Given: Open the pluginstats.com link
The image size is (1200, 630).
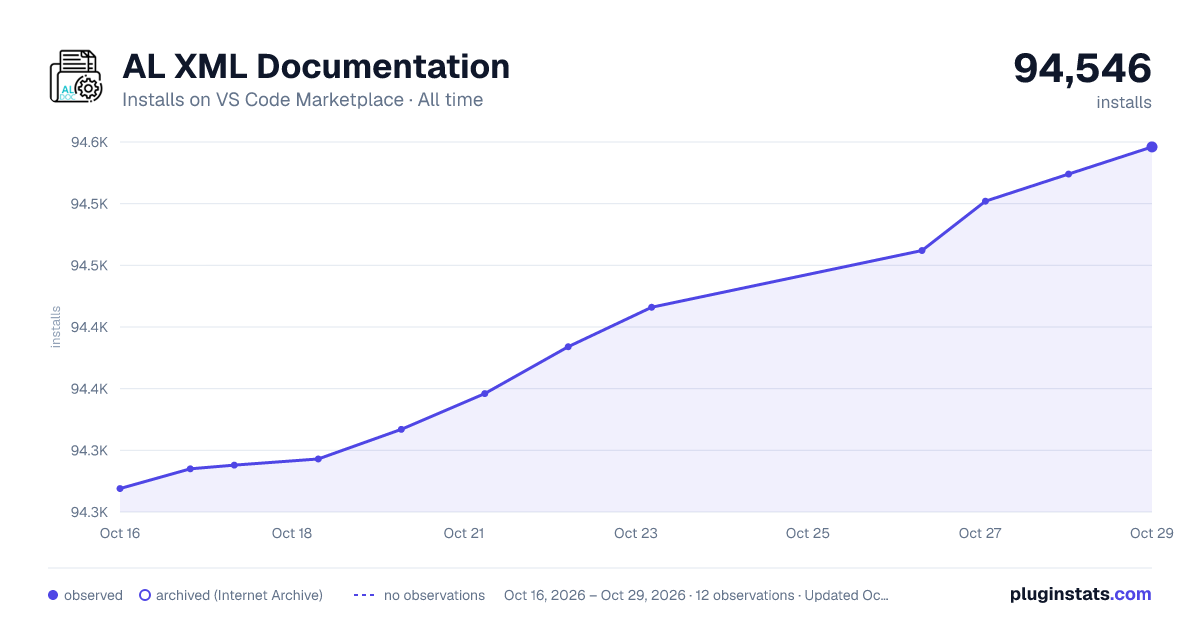Looking at the screenshot, I should coord(1080,594).
